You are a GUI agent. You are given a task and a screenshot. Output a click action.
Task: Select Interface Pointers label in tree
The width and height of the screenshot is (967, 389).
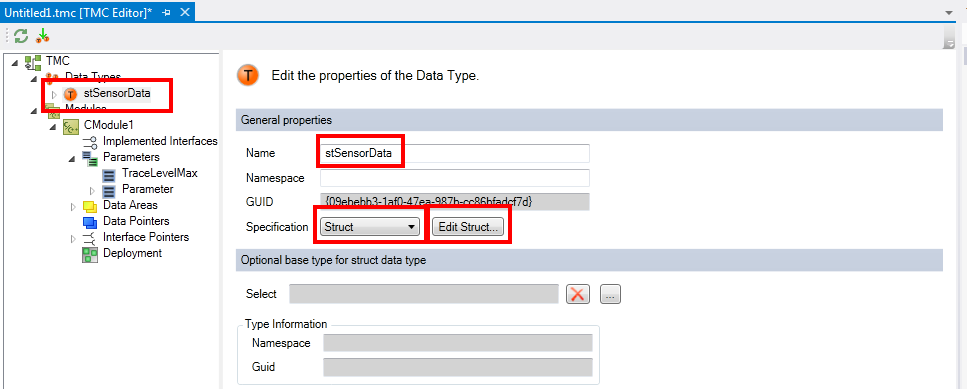(146, 237)
